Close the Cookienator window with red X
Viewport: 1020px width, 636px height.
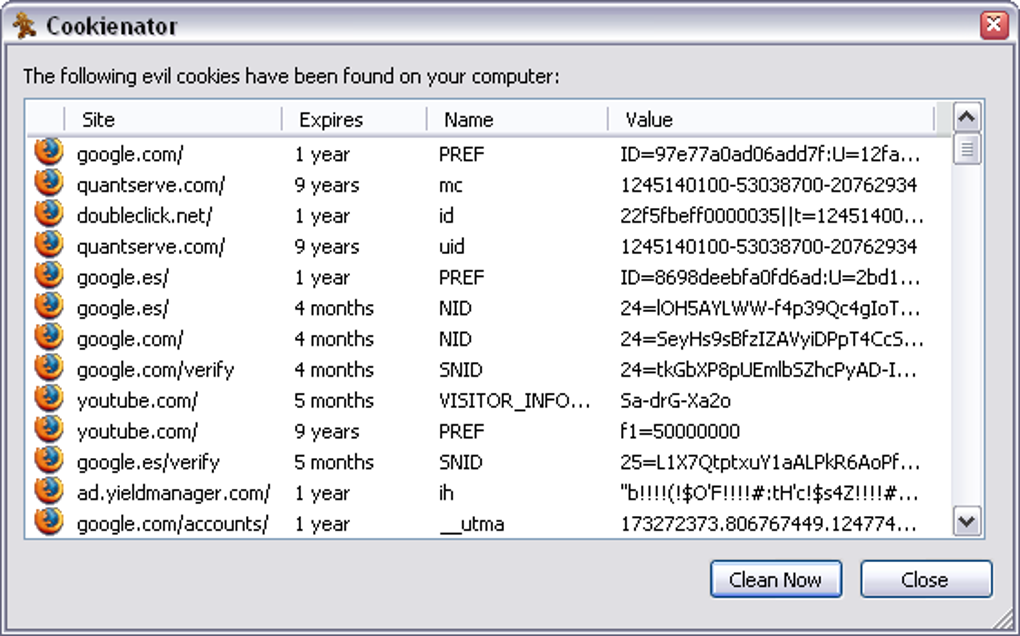(x=994, y=25)
